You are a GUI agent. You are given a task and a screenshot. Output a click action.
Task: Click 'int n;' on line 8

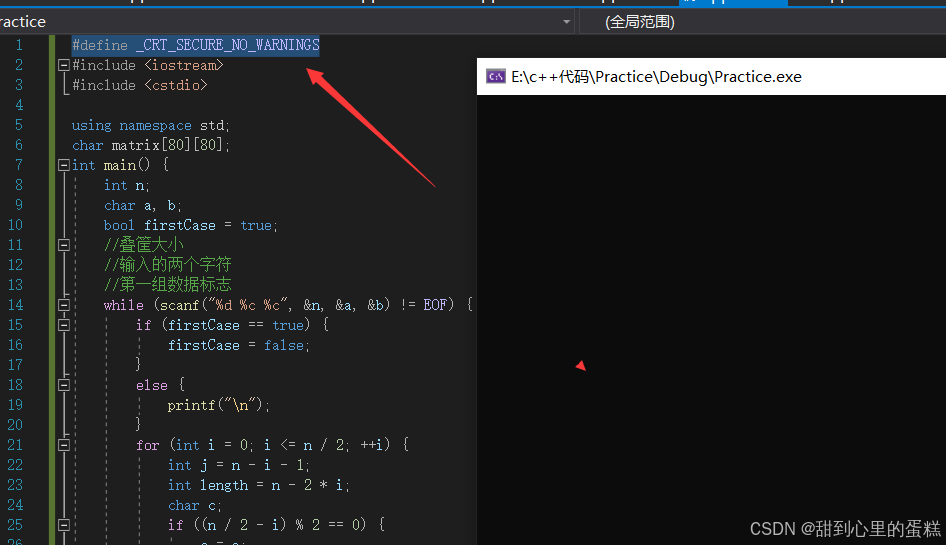[x=127, y=185]
